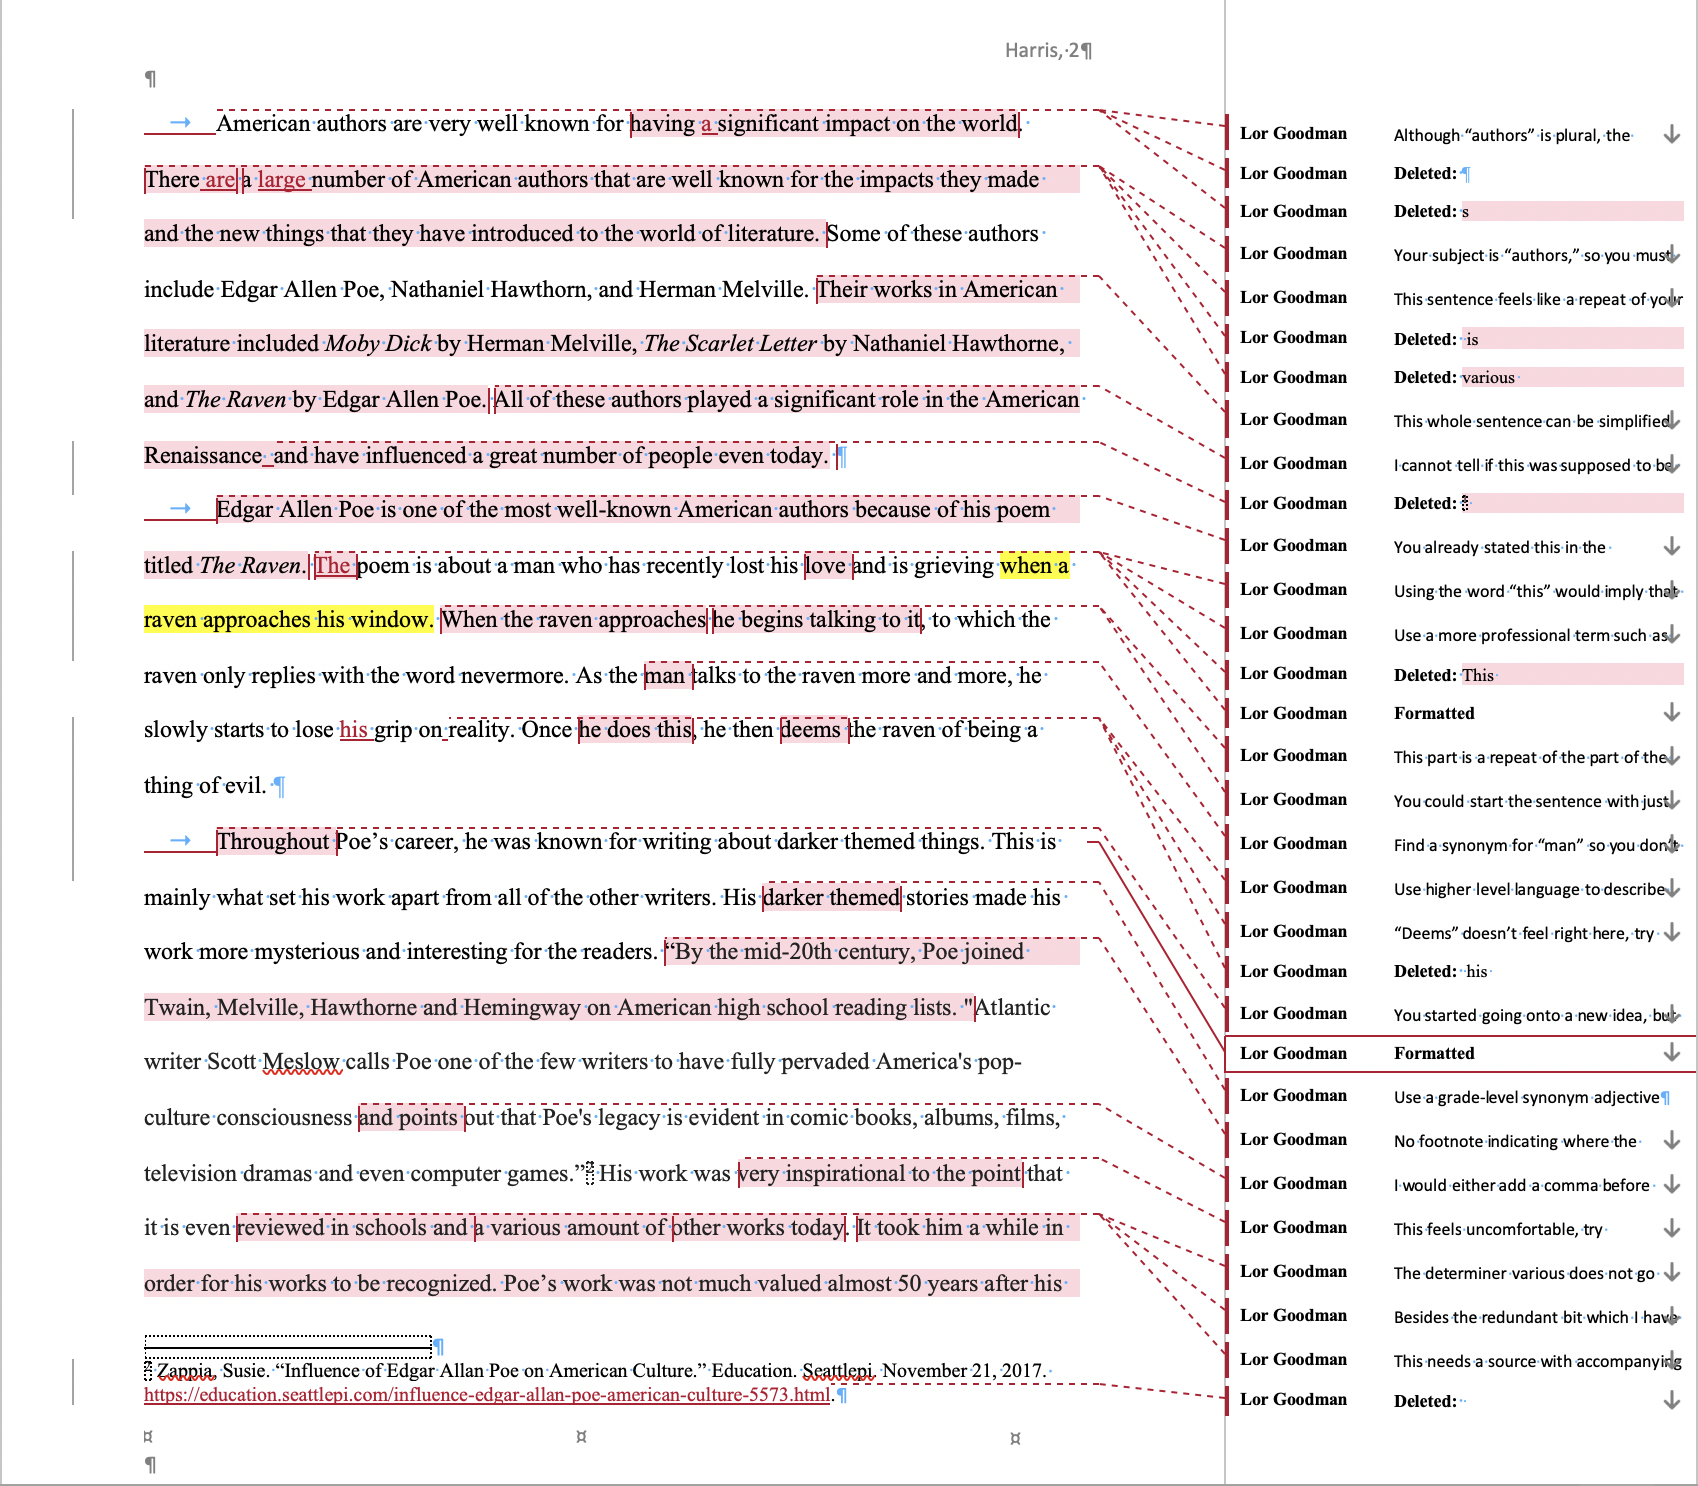
Task: Expand the '"Deems" doesn't feel right here' comment
Action: pyautogui.click(x=1671, y=932)
